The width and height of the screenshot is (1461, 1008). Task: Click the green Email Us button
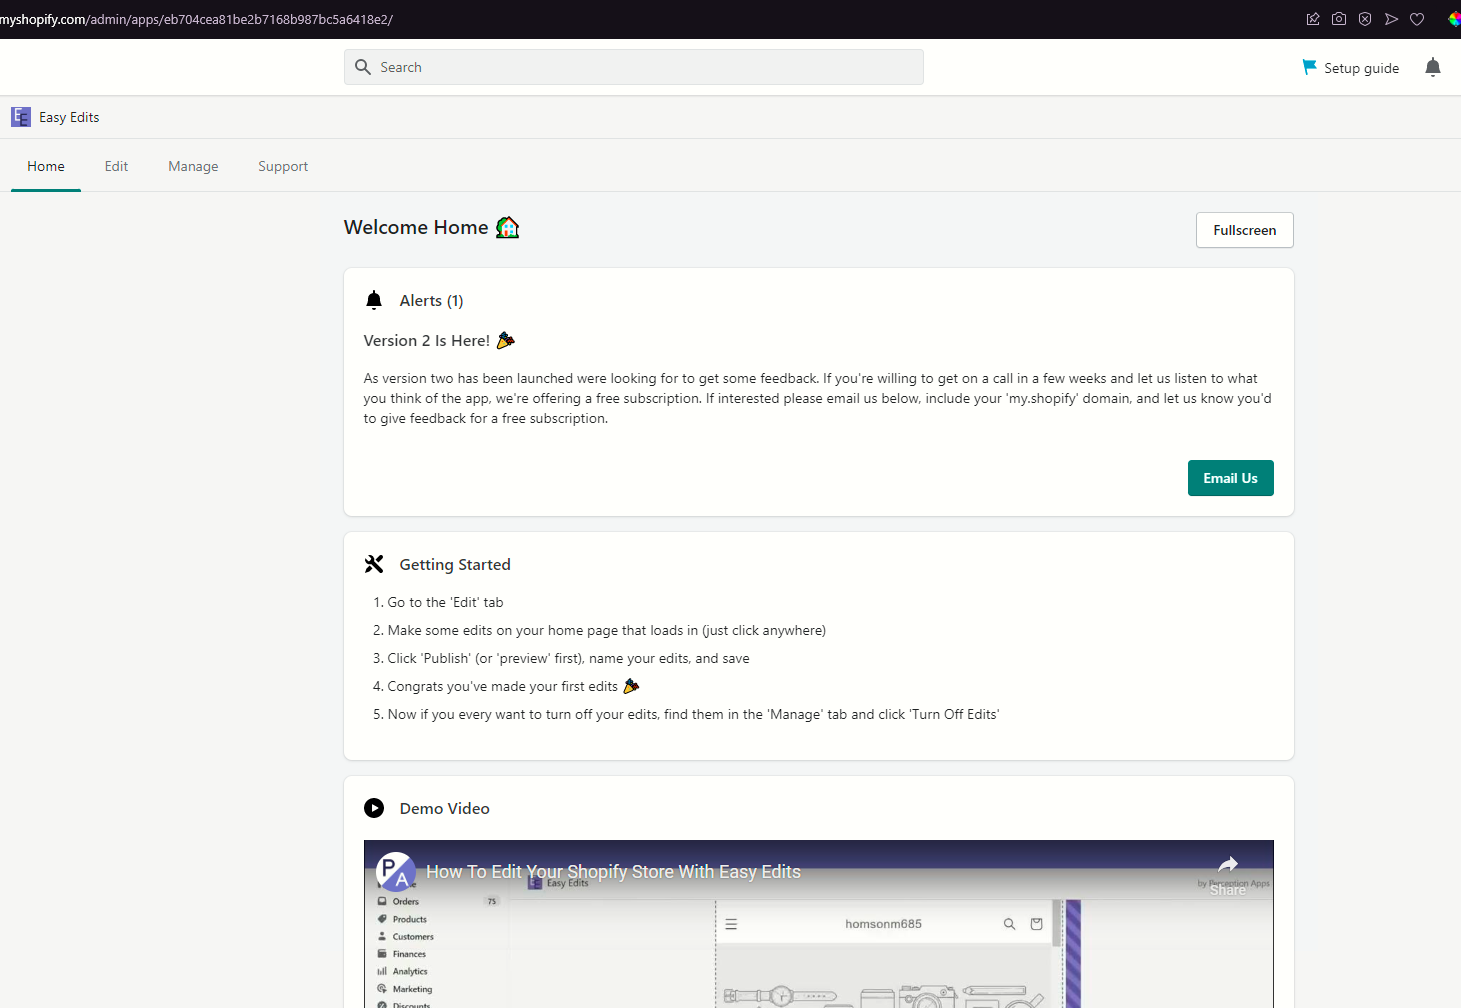coord(1230,478)
